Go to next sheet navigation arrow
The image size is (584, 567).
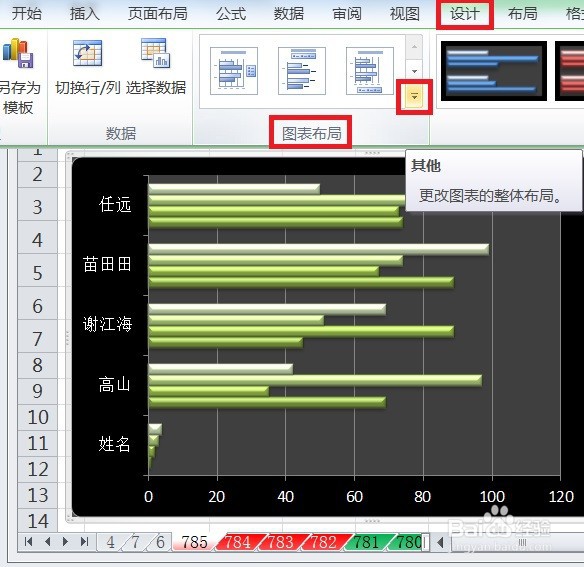coord(65,542)
